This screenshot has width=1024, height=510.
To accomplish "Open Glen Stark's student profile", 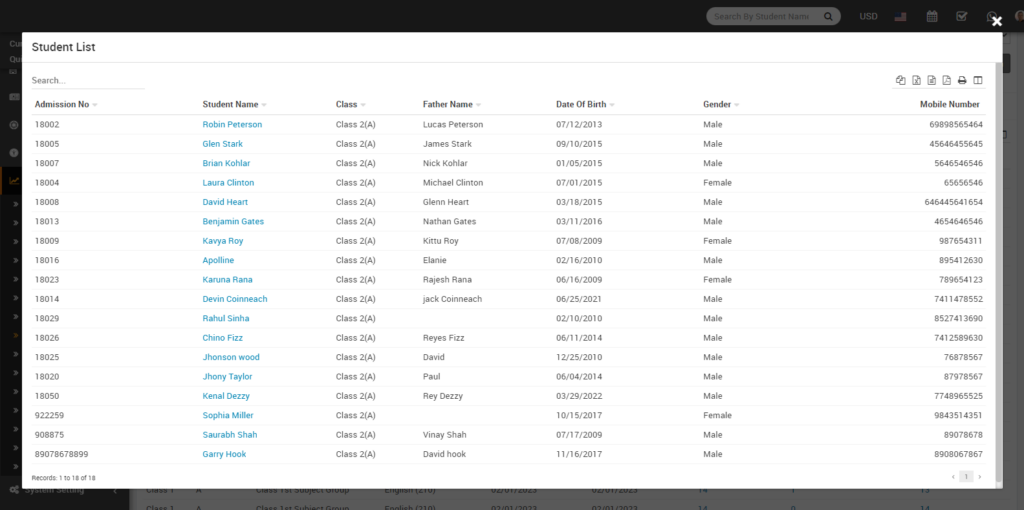I will pos(223,144).
